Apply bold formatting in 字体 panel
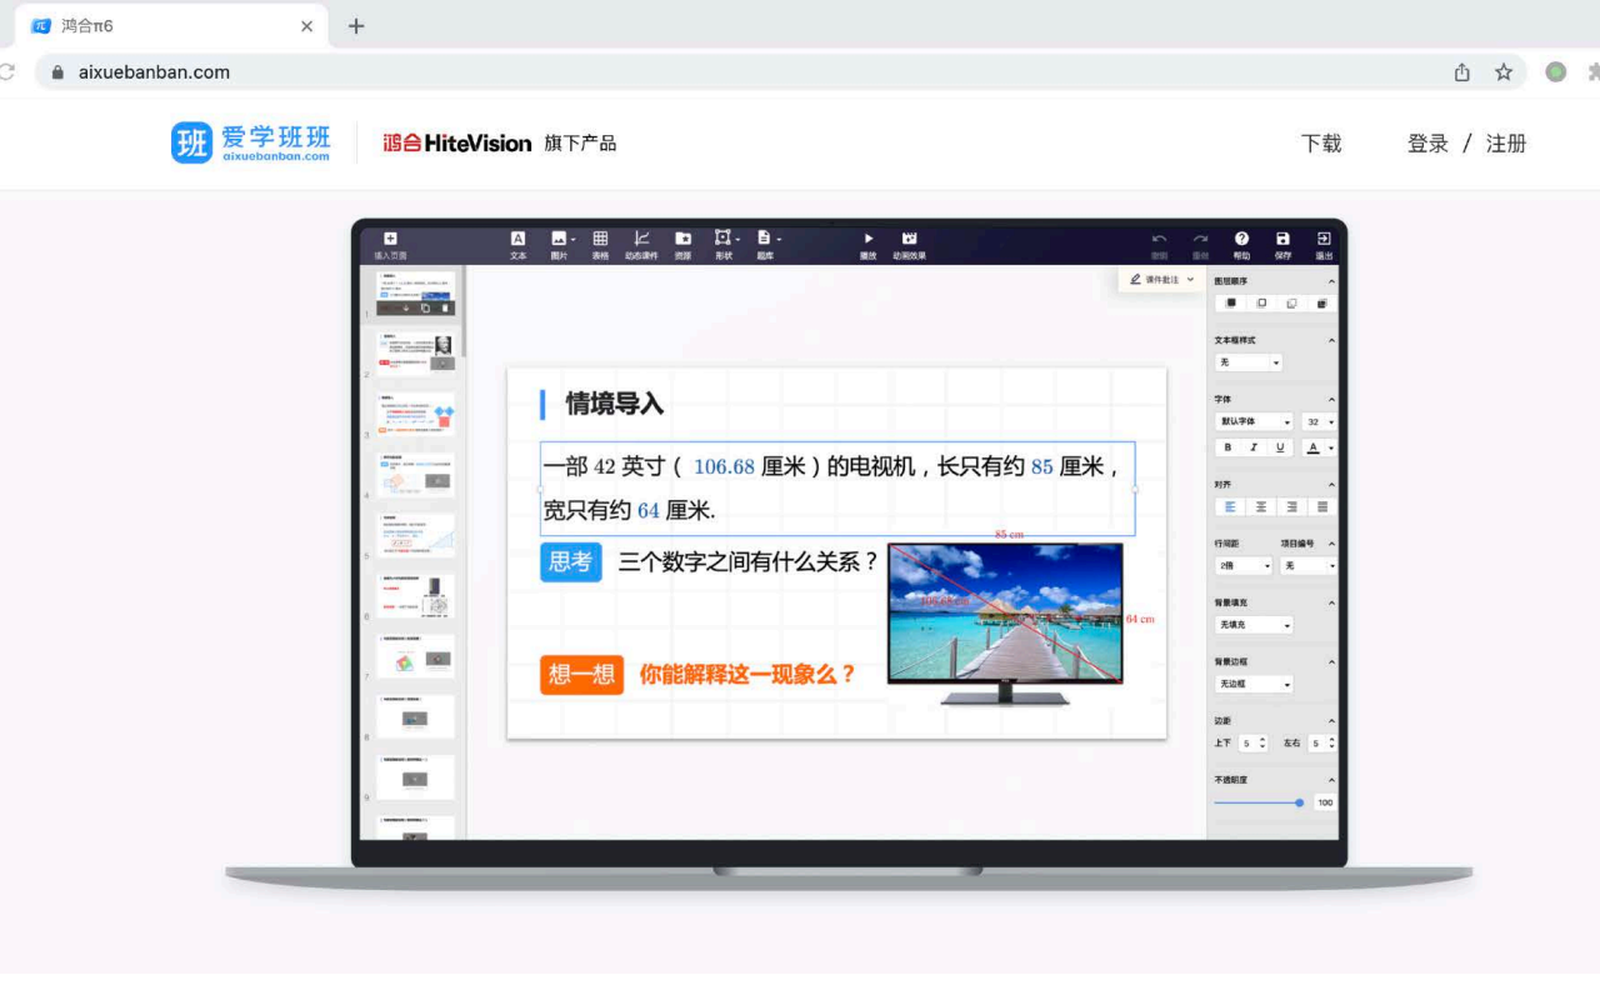This screenshot has width=1600, height=1000. point(1227,448)
